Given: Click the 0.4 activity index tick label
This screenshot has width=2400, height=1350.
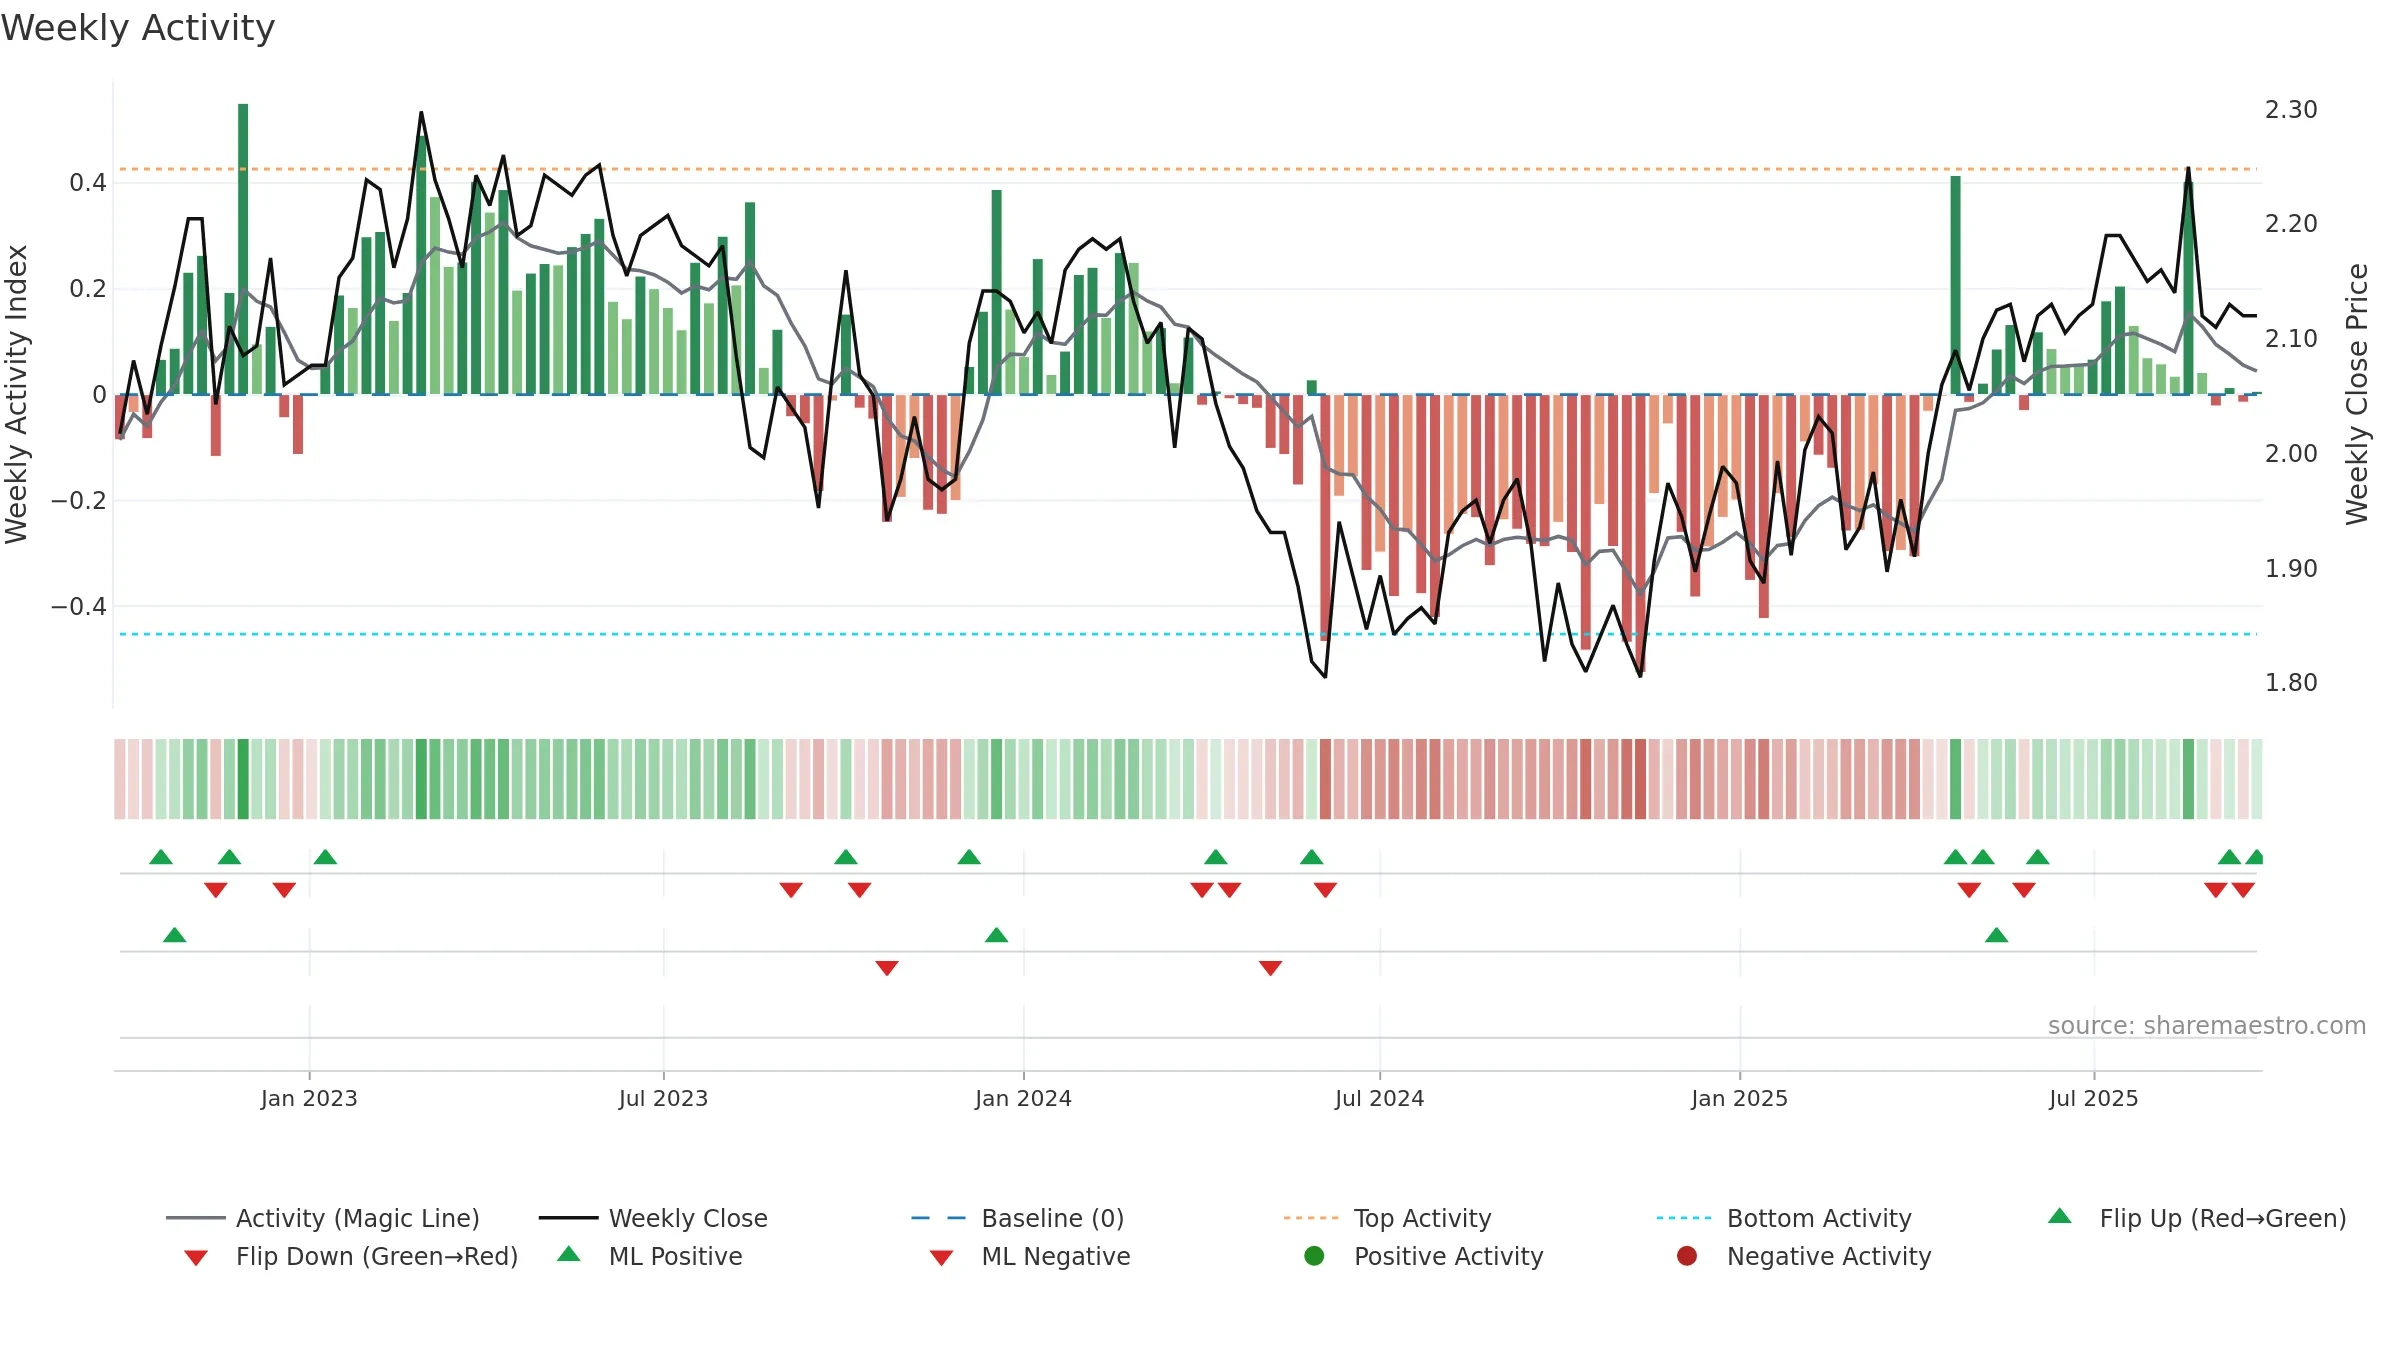Looking at the screenshot, I should pos(88,183).
